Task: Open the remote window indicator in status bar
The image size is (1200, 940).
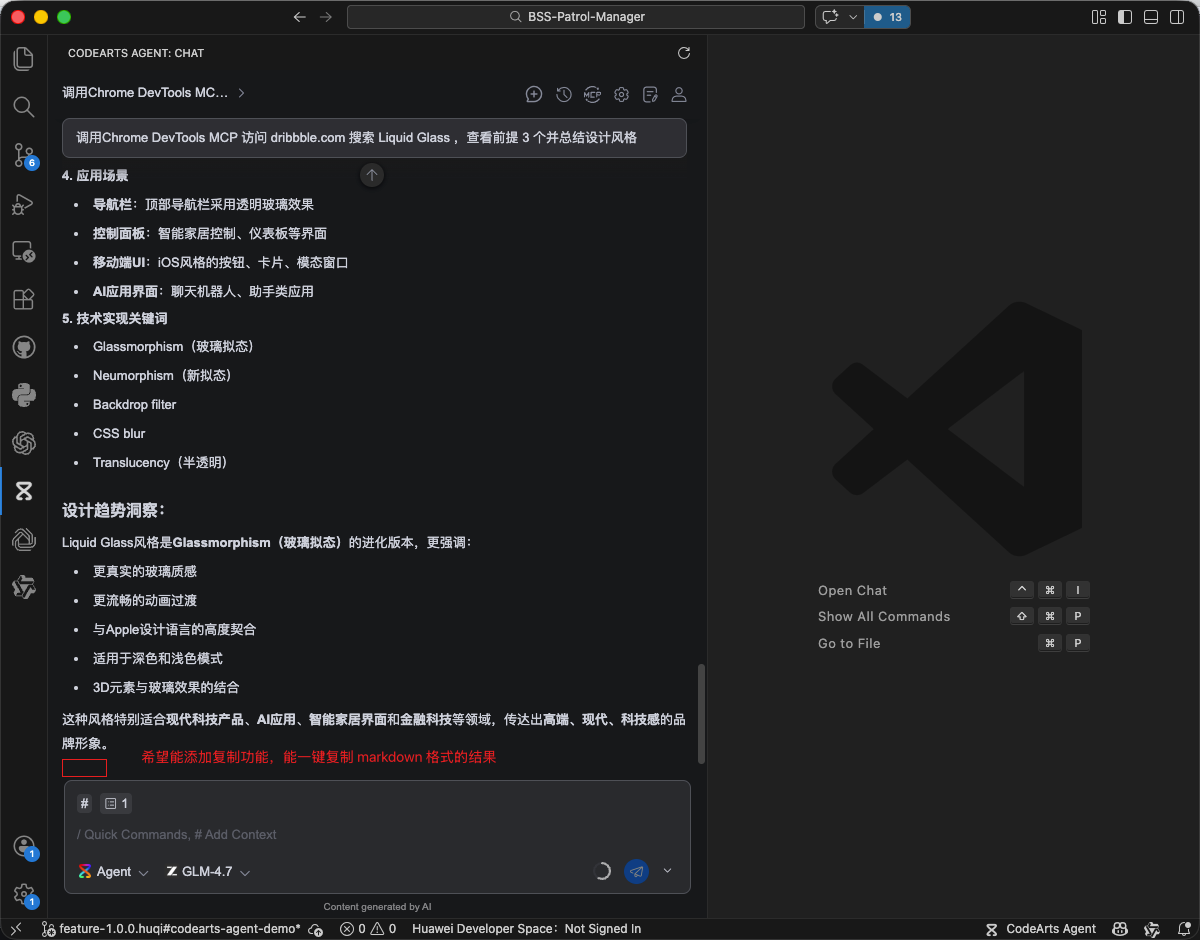Action: (16, 929)
